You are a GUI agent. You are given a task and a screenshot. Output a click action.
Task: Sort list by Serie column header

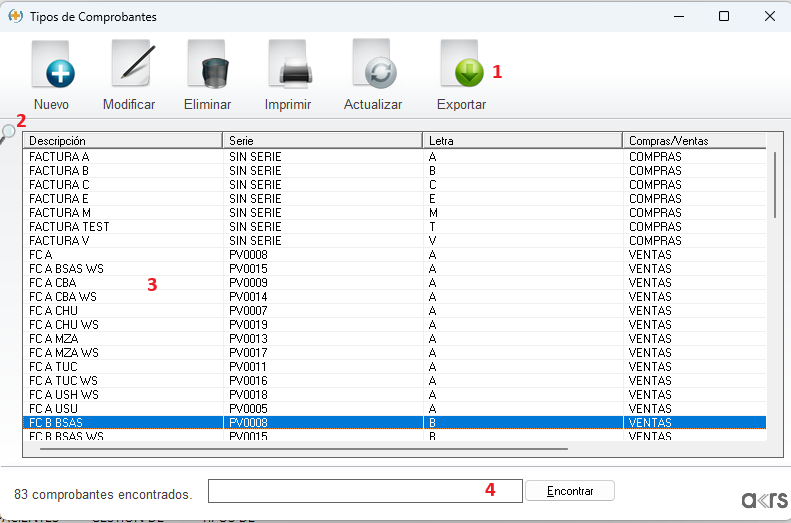322,141
